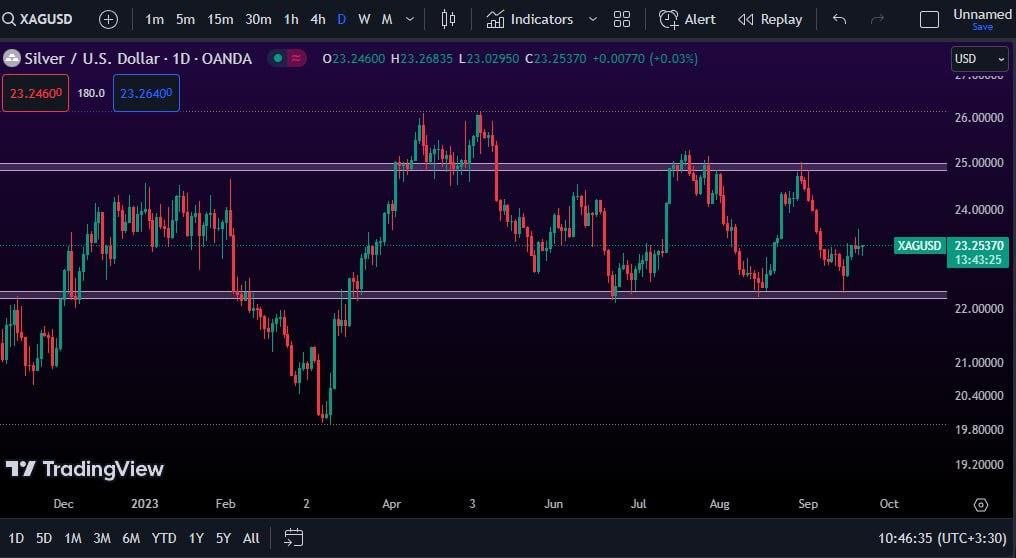1016x558 pixels.
Task: Switch timeframe to 4h
Action: tap(317, 19)
